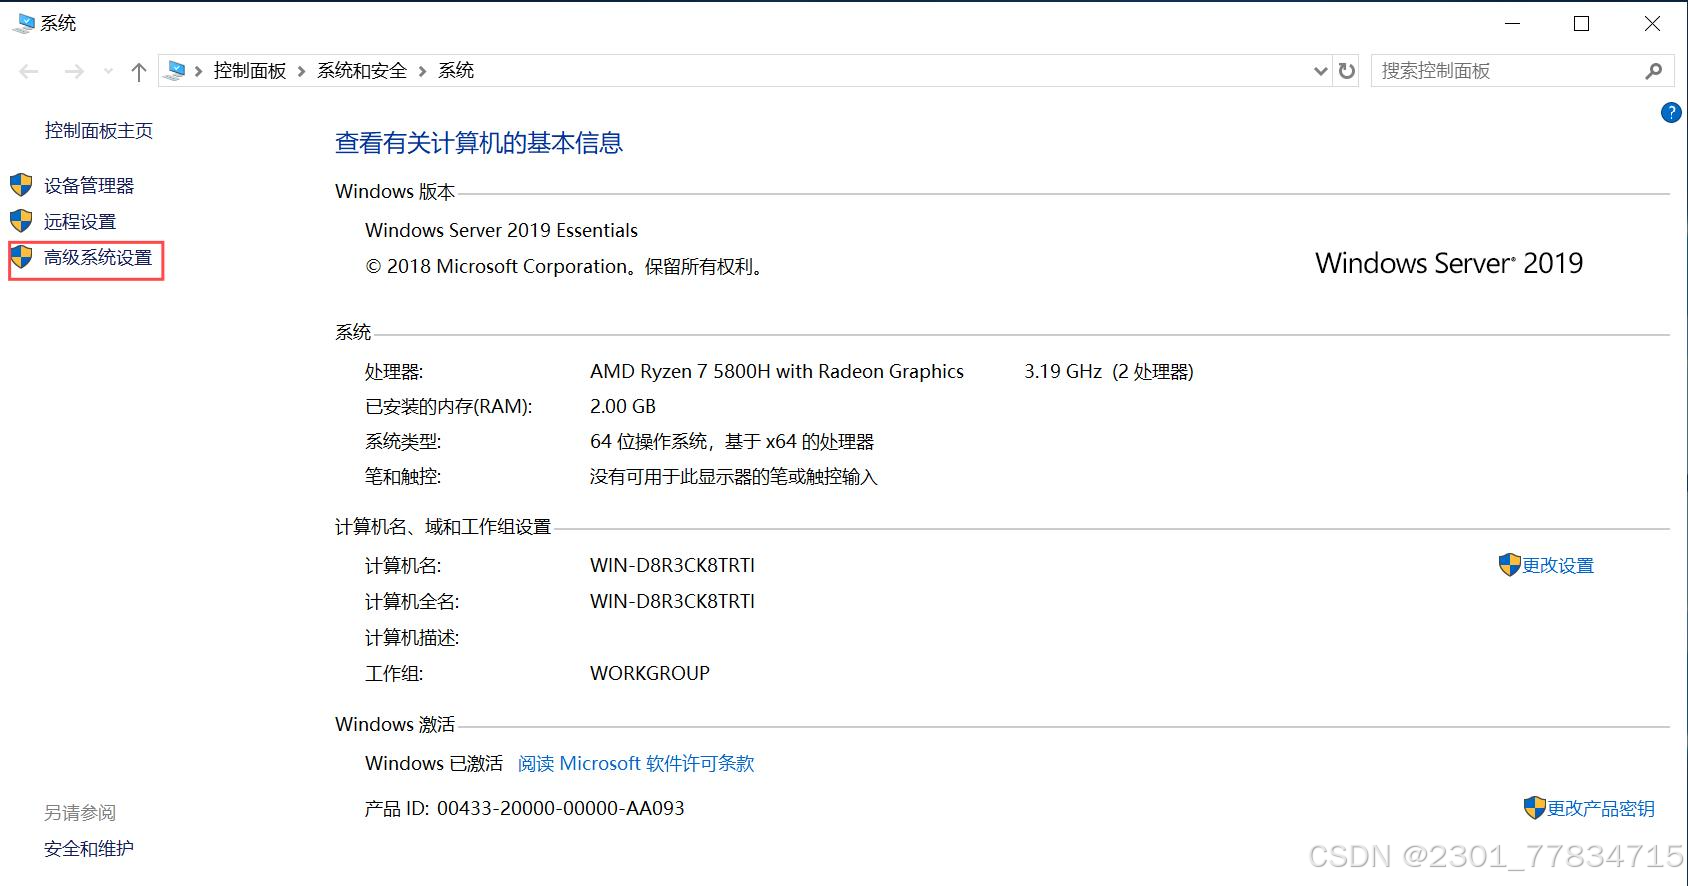Screen dimensions: 1688x886
Task: Click shield icon beside 高级系统设置
Action: 21,257
